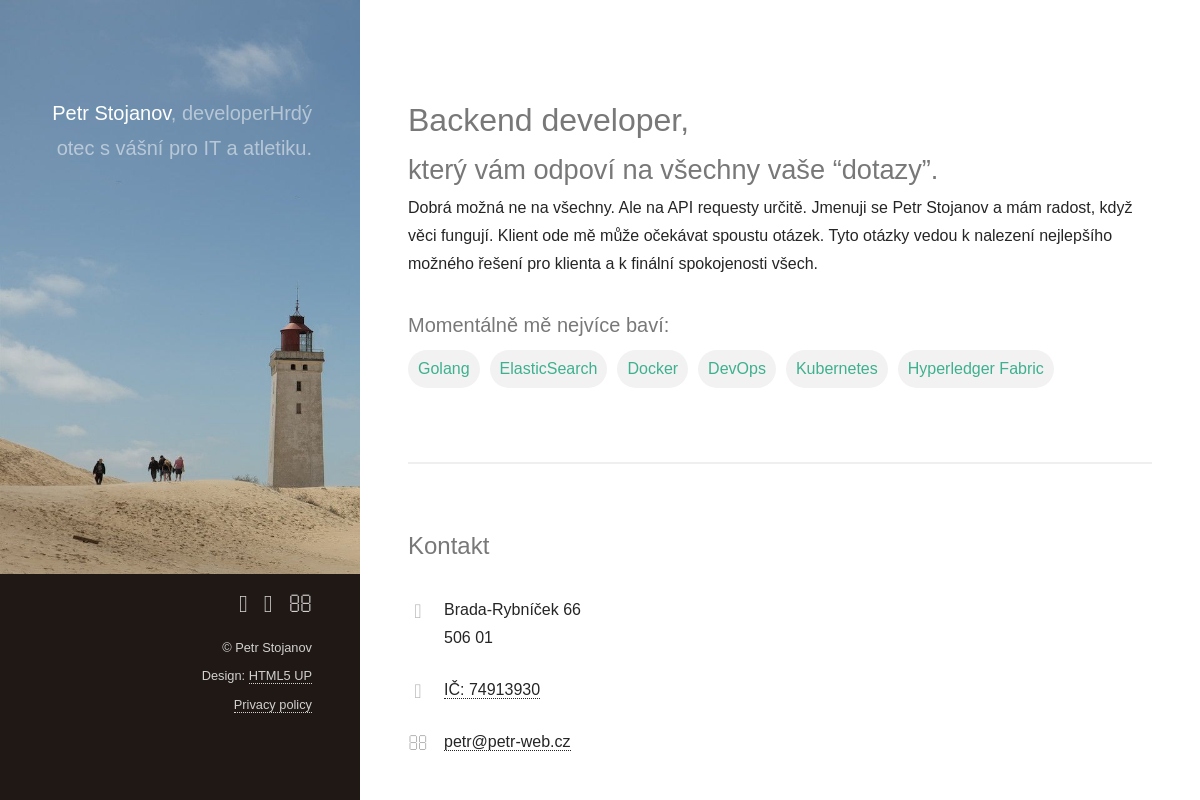
Task: Click the Kubernetes tag
Action: [x=836, y=369]
